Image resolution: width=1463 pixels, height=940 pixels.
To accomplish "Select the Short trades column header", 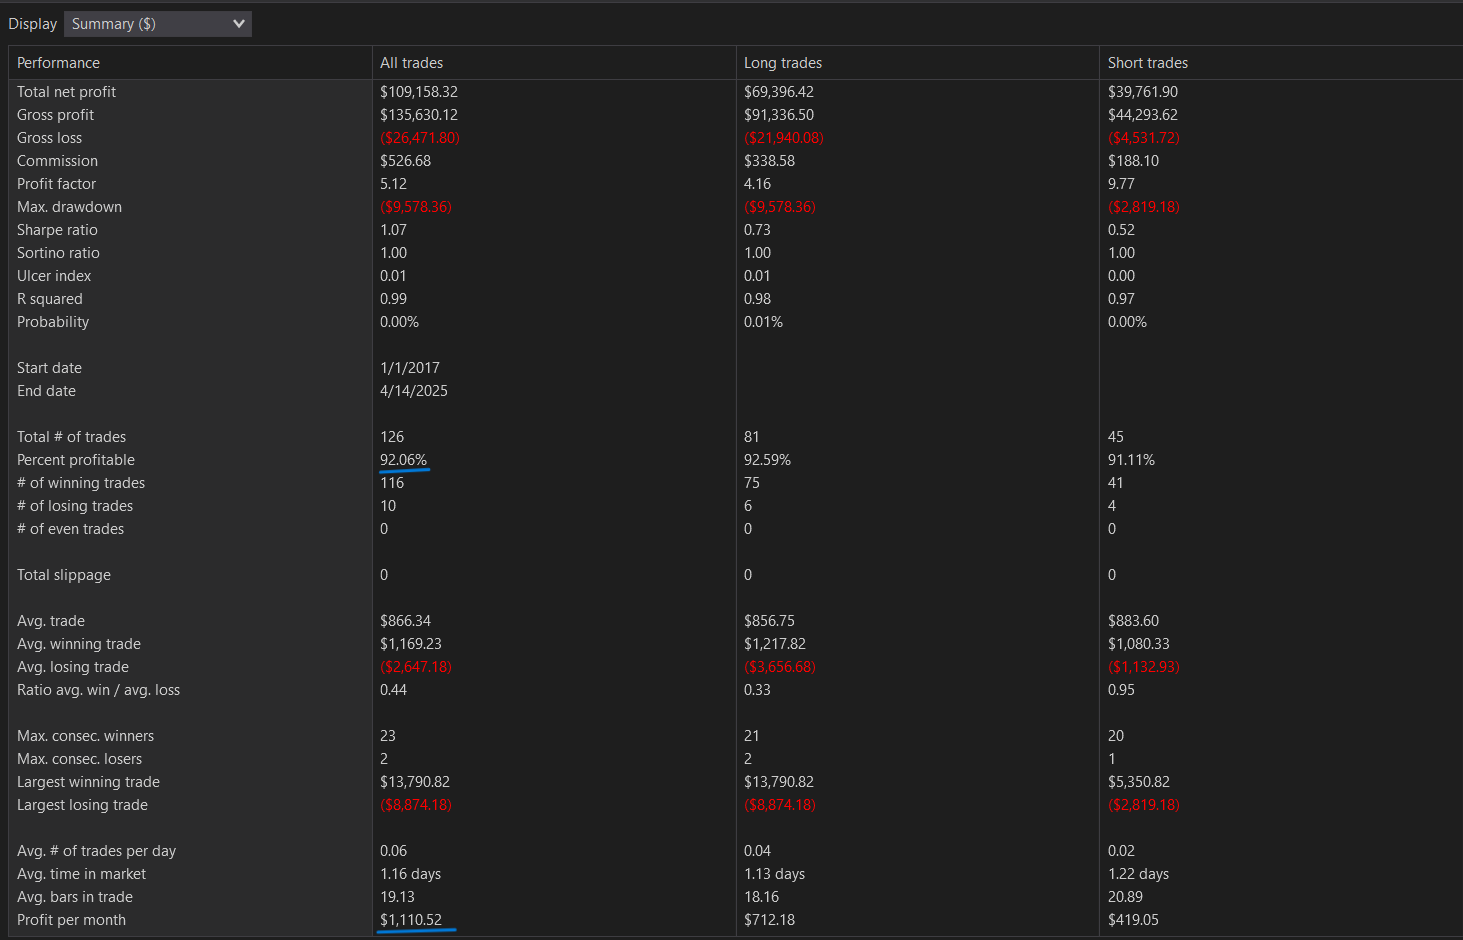I will click(1147, 63).
